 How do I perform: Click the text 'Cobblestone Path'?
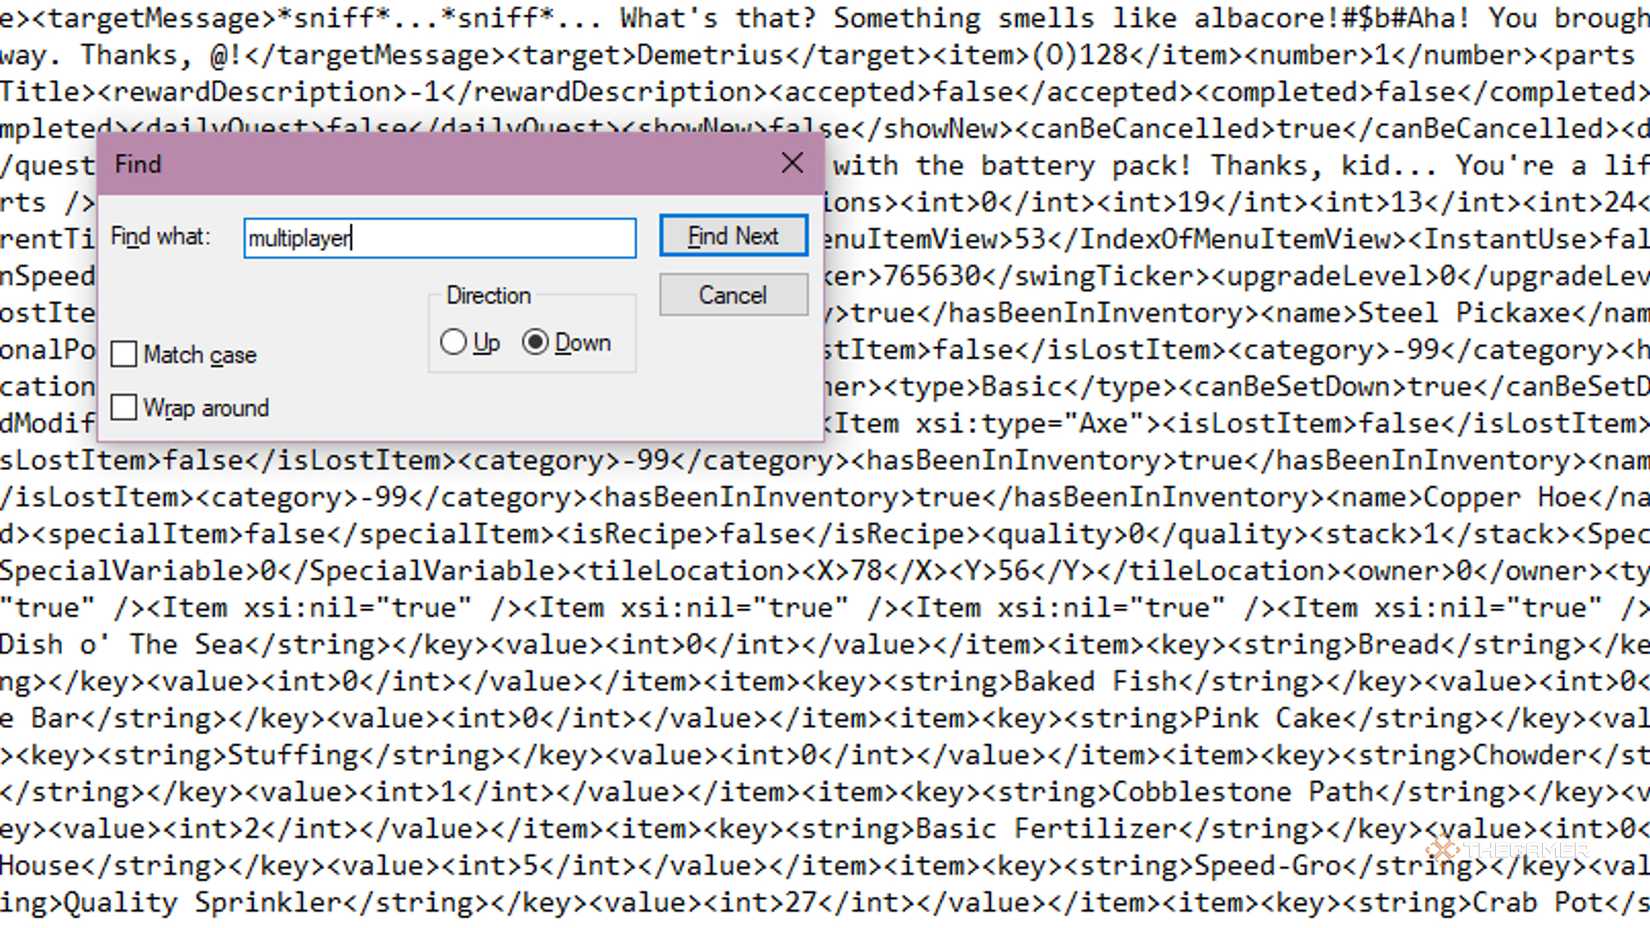(x=1243, y=792)
